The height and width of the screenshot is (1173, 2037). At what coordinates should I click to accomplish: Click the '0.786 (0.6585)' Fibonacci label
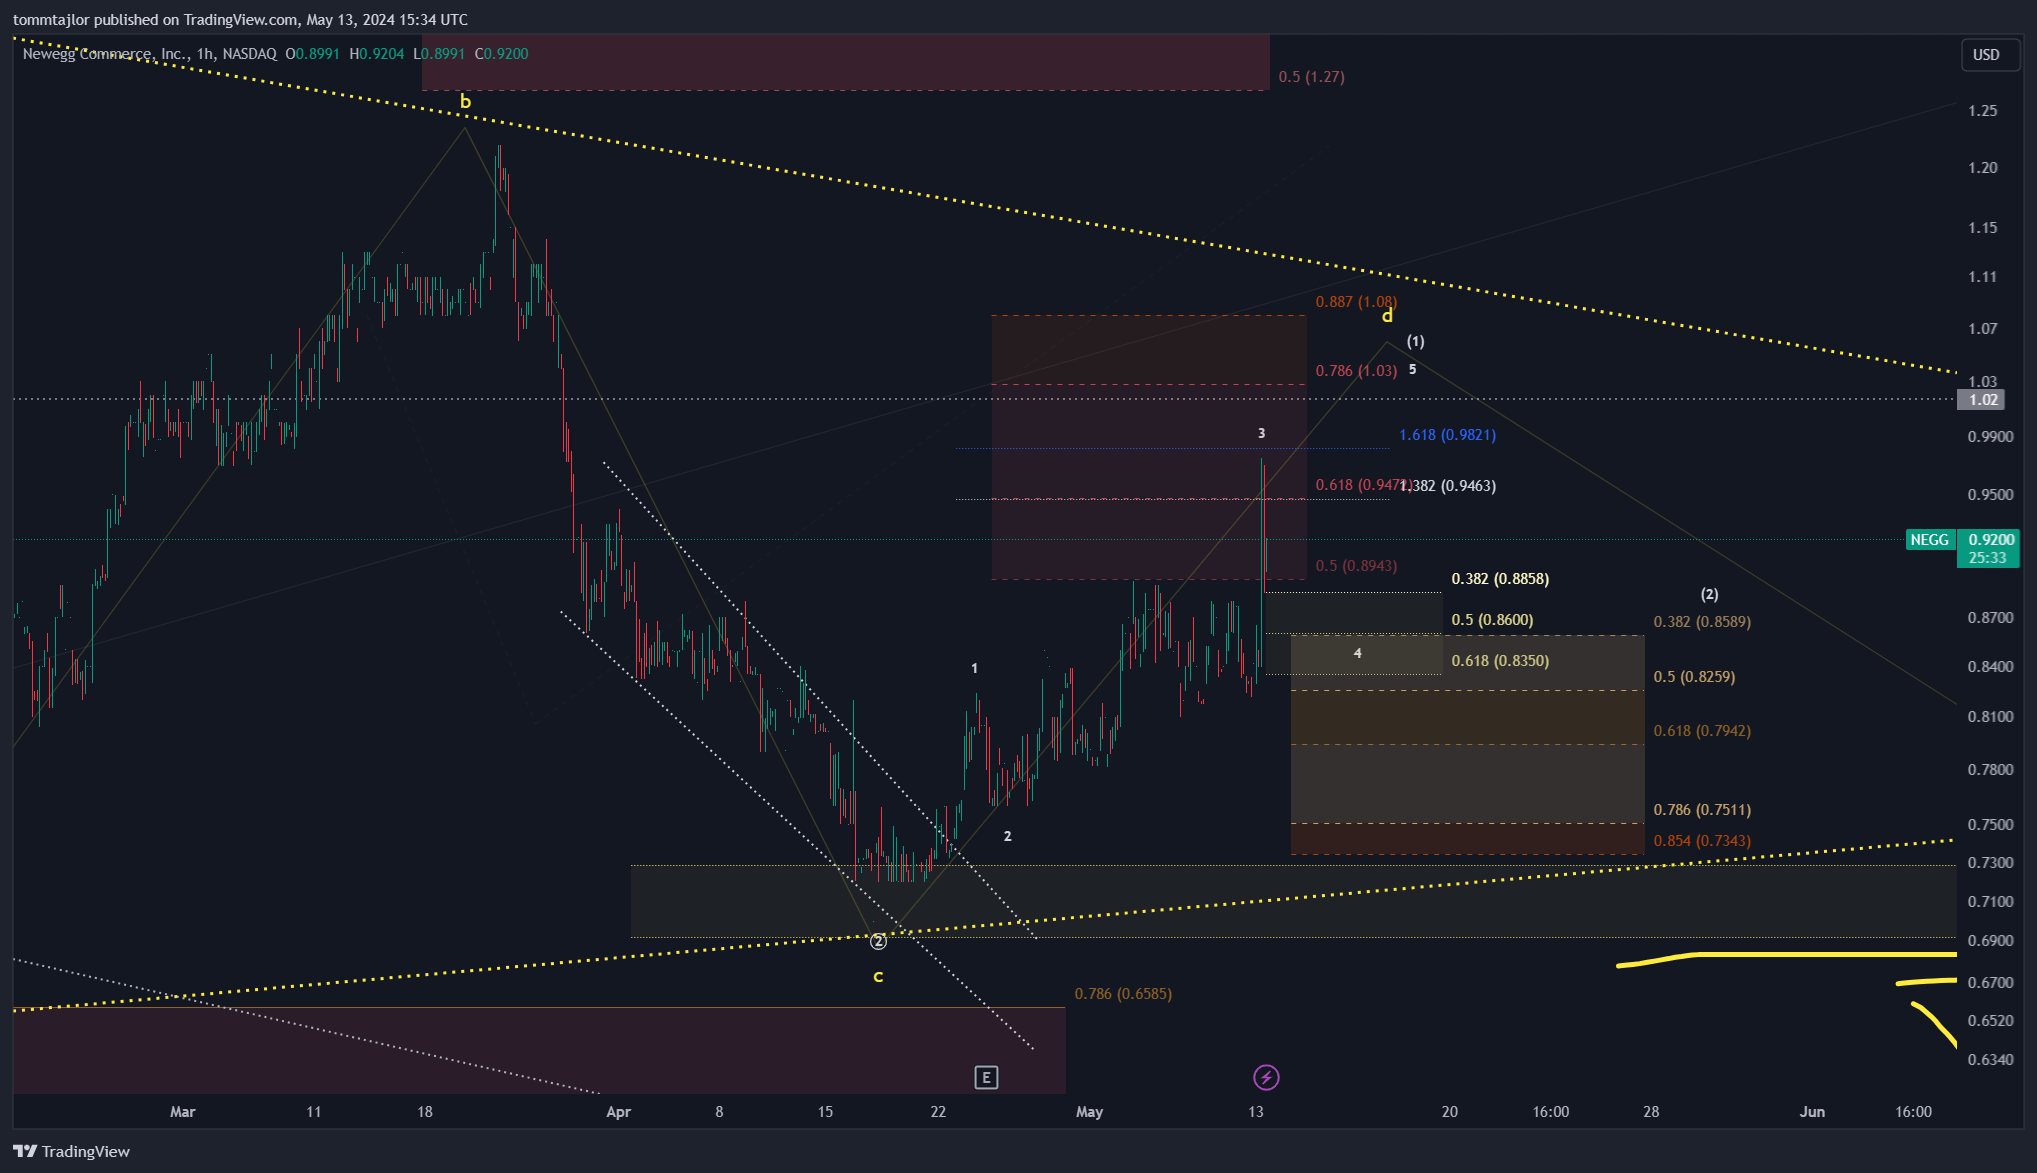1123,994
